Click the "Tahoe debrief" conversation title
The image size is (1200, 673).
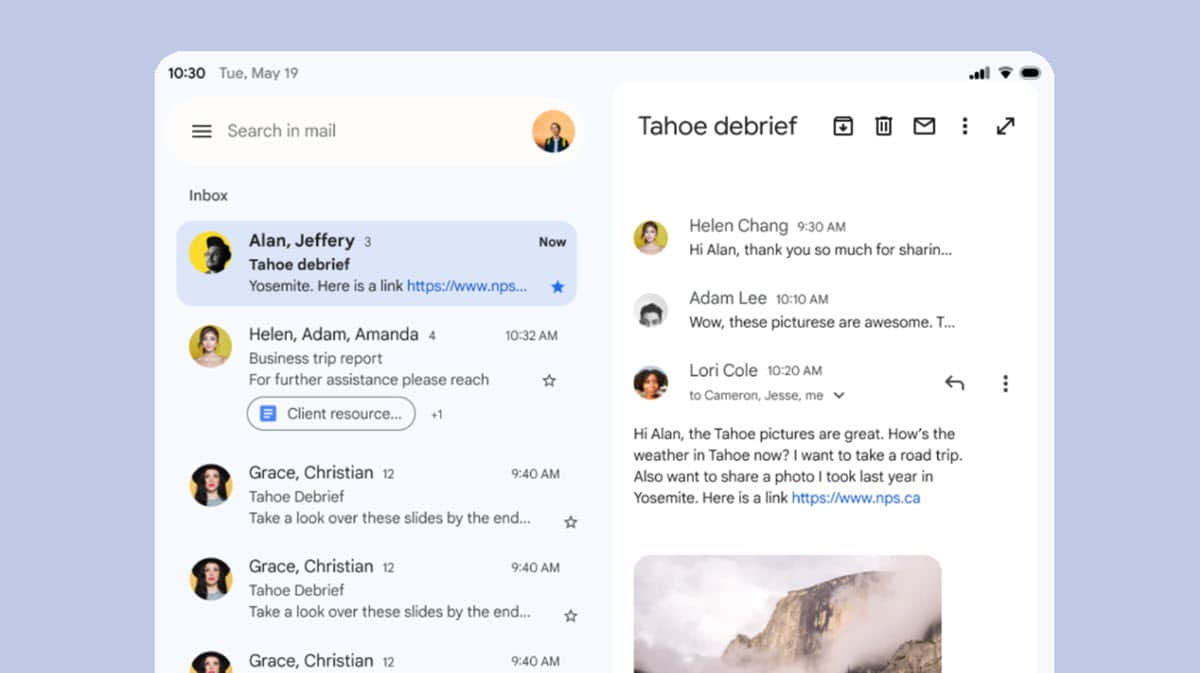[x=718, y=126]
